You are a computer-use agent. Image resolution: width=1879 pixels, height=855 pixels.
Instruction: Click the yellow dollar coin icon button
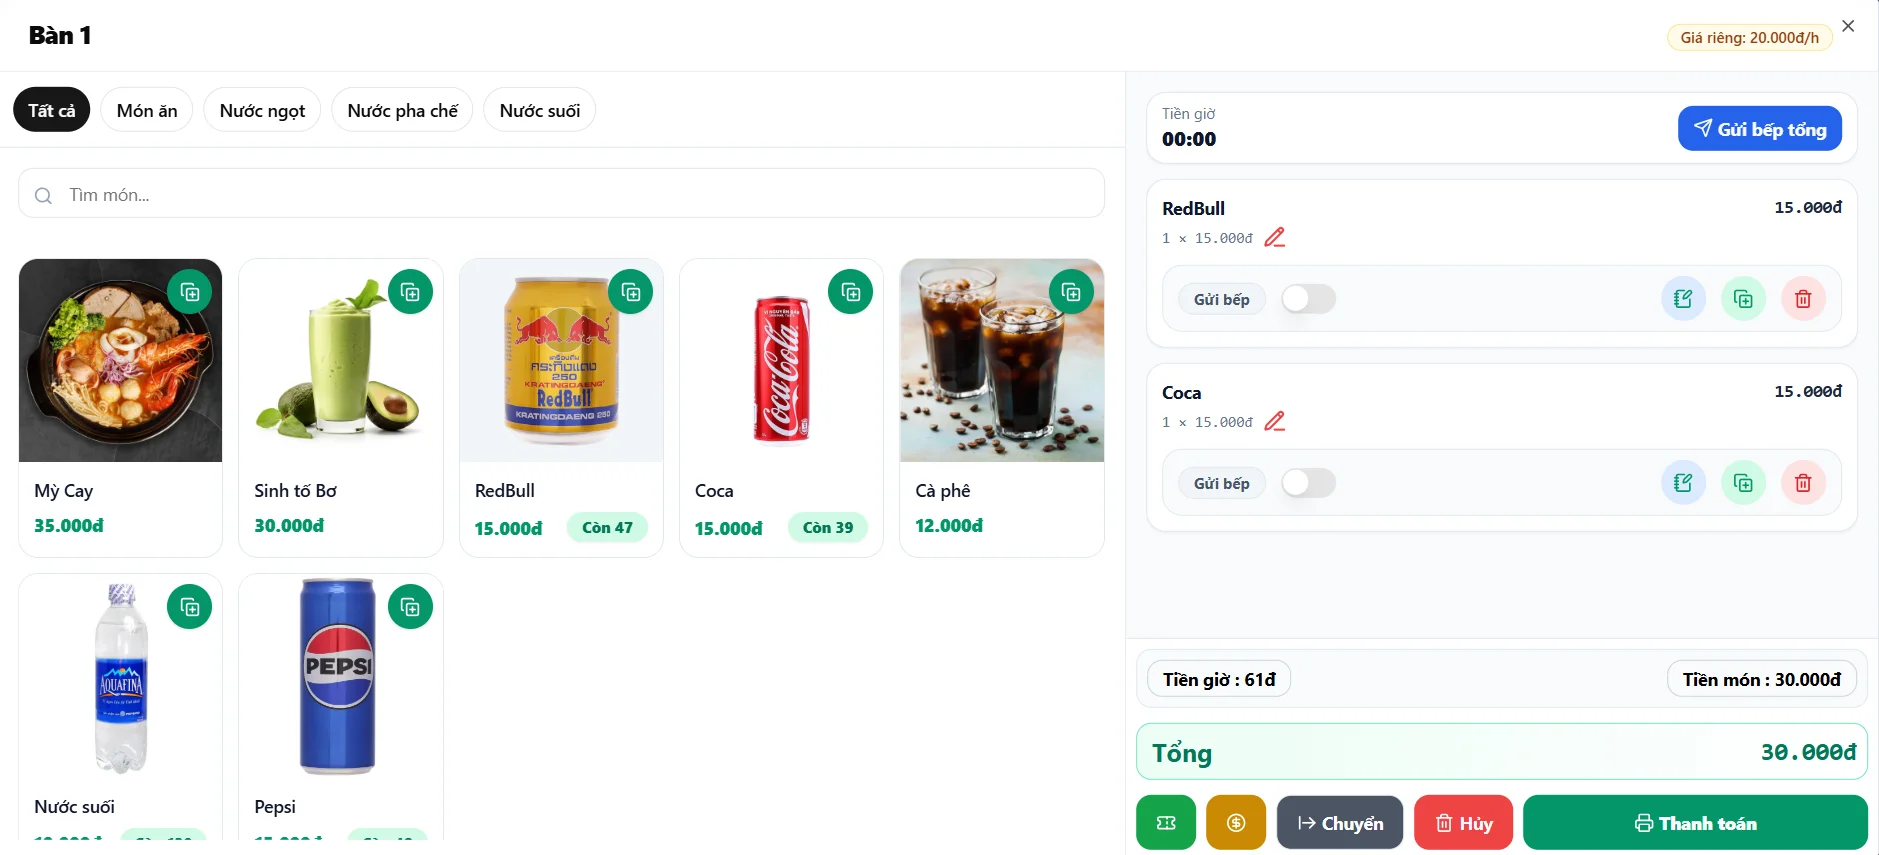click(1236, 823)
